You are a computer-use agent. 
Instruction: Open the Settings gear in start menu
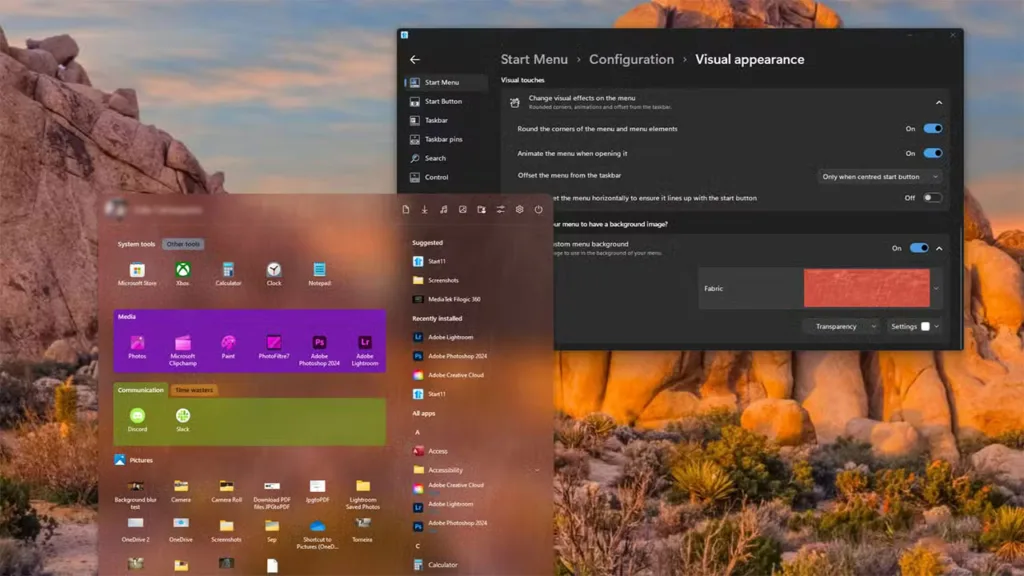(519, 210)
